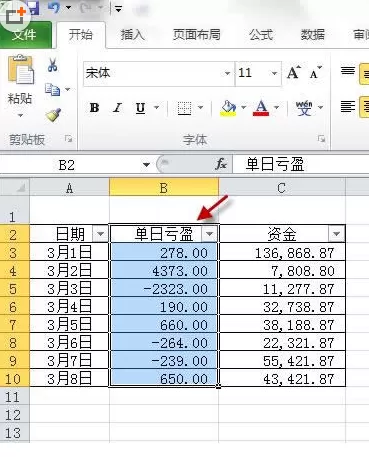This screenshot has height=457, width=369.
Task: Click the Copy icon
Action: point(52,89)
